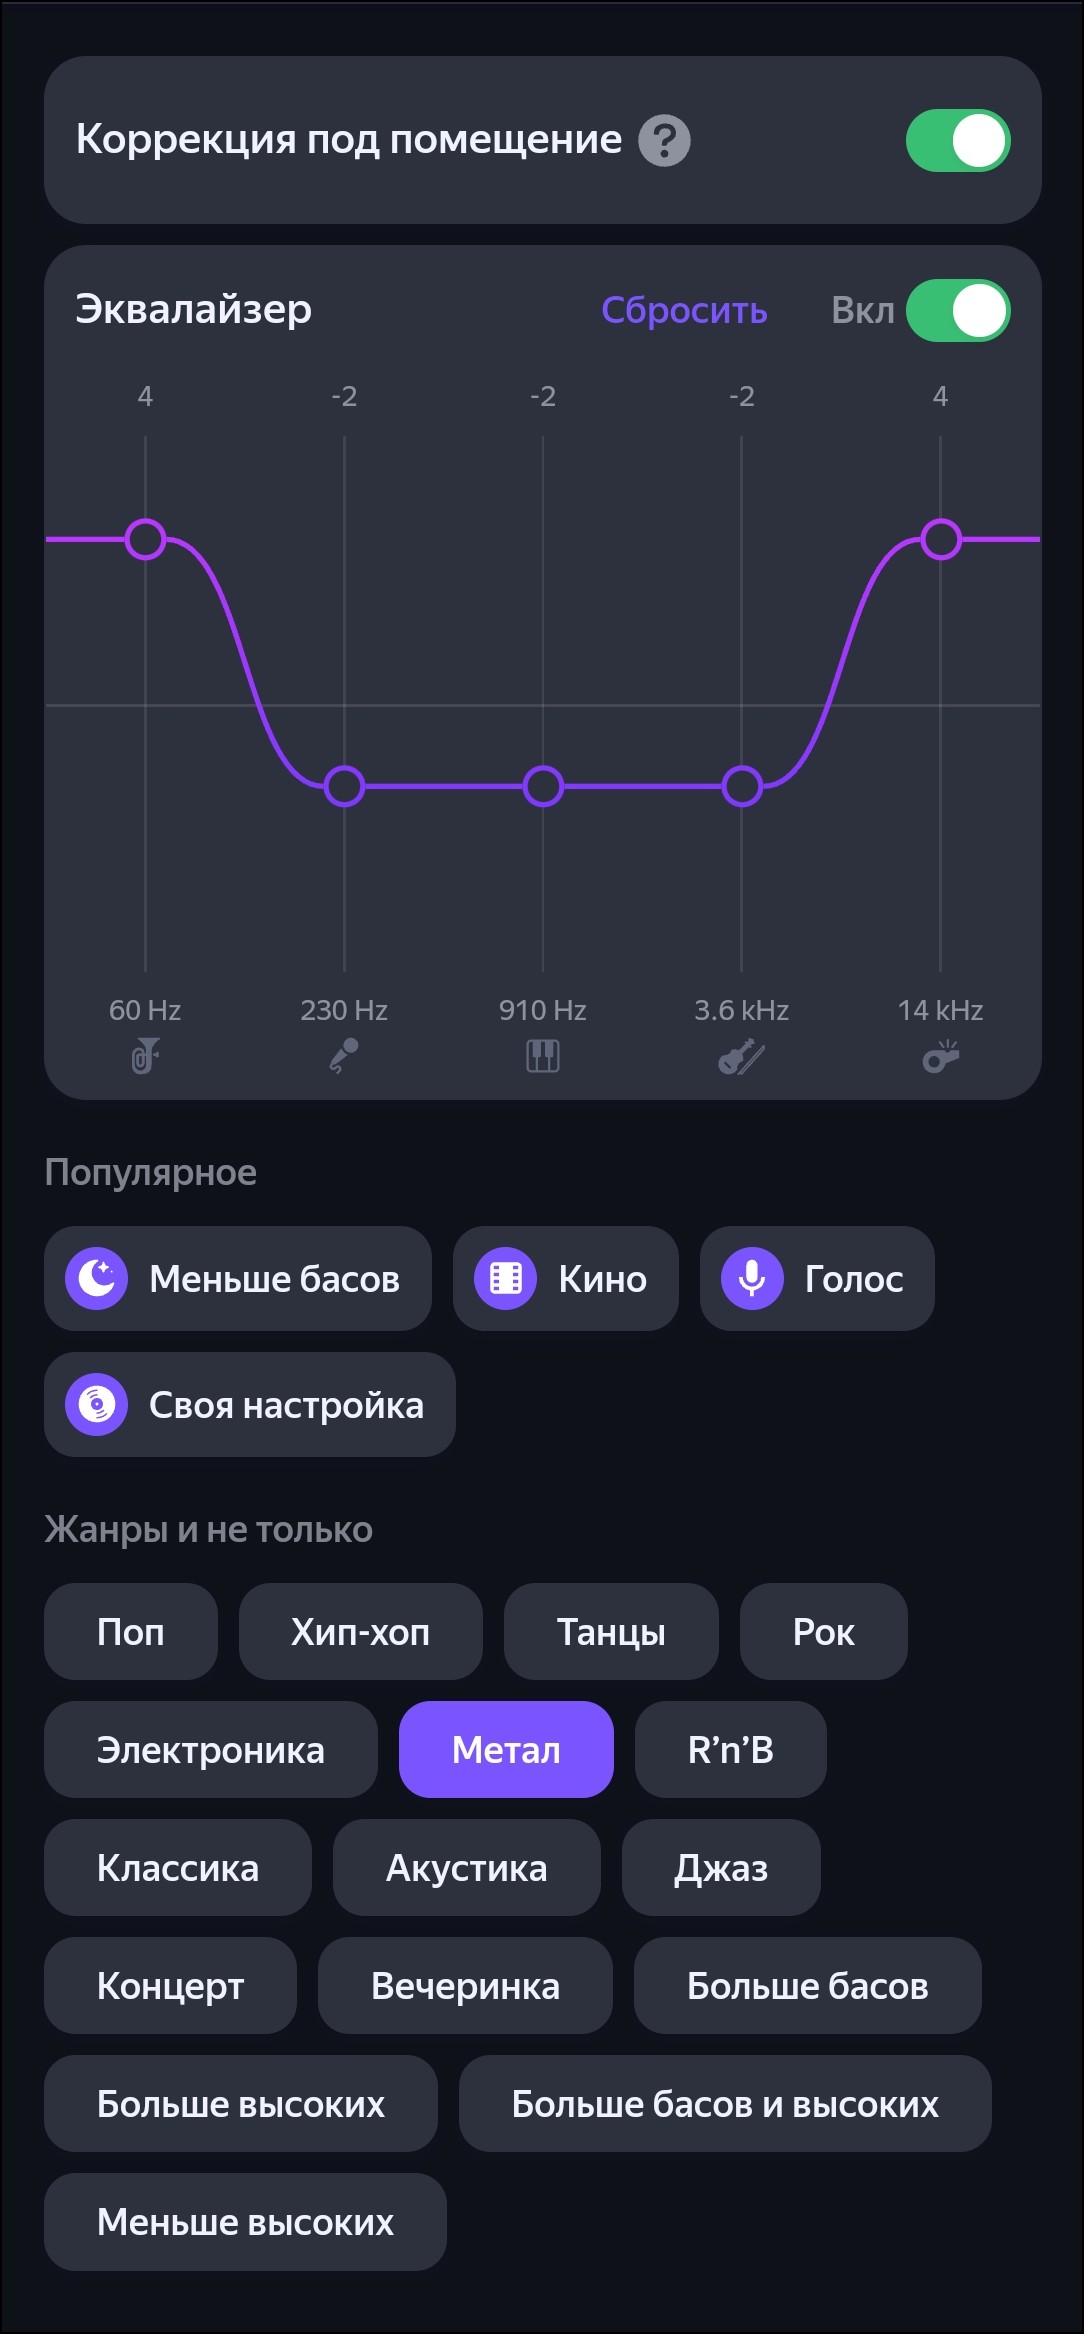Viewport: 1084px width, 2334px height.
Task: Click the whistle icon under 14 kHz
Action: tap(940, 1056)
